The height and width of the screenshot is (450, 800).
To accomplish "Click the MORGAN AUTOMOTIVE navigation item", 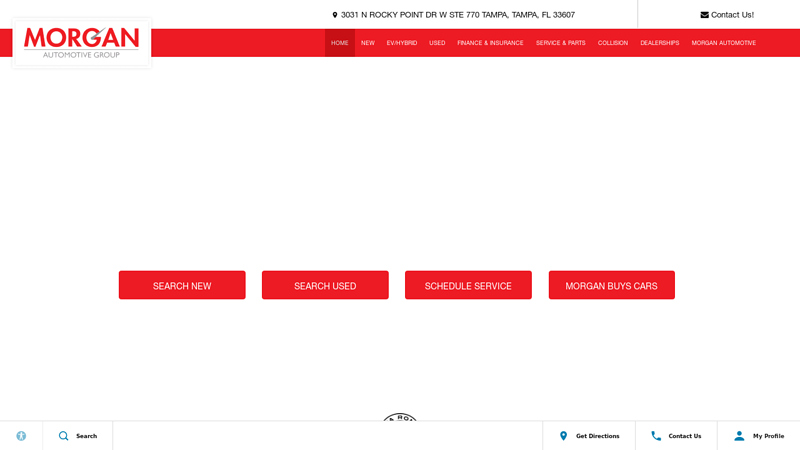I will tap(723, 43).
